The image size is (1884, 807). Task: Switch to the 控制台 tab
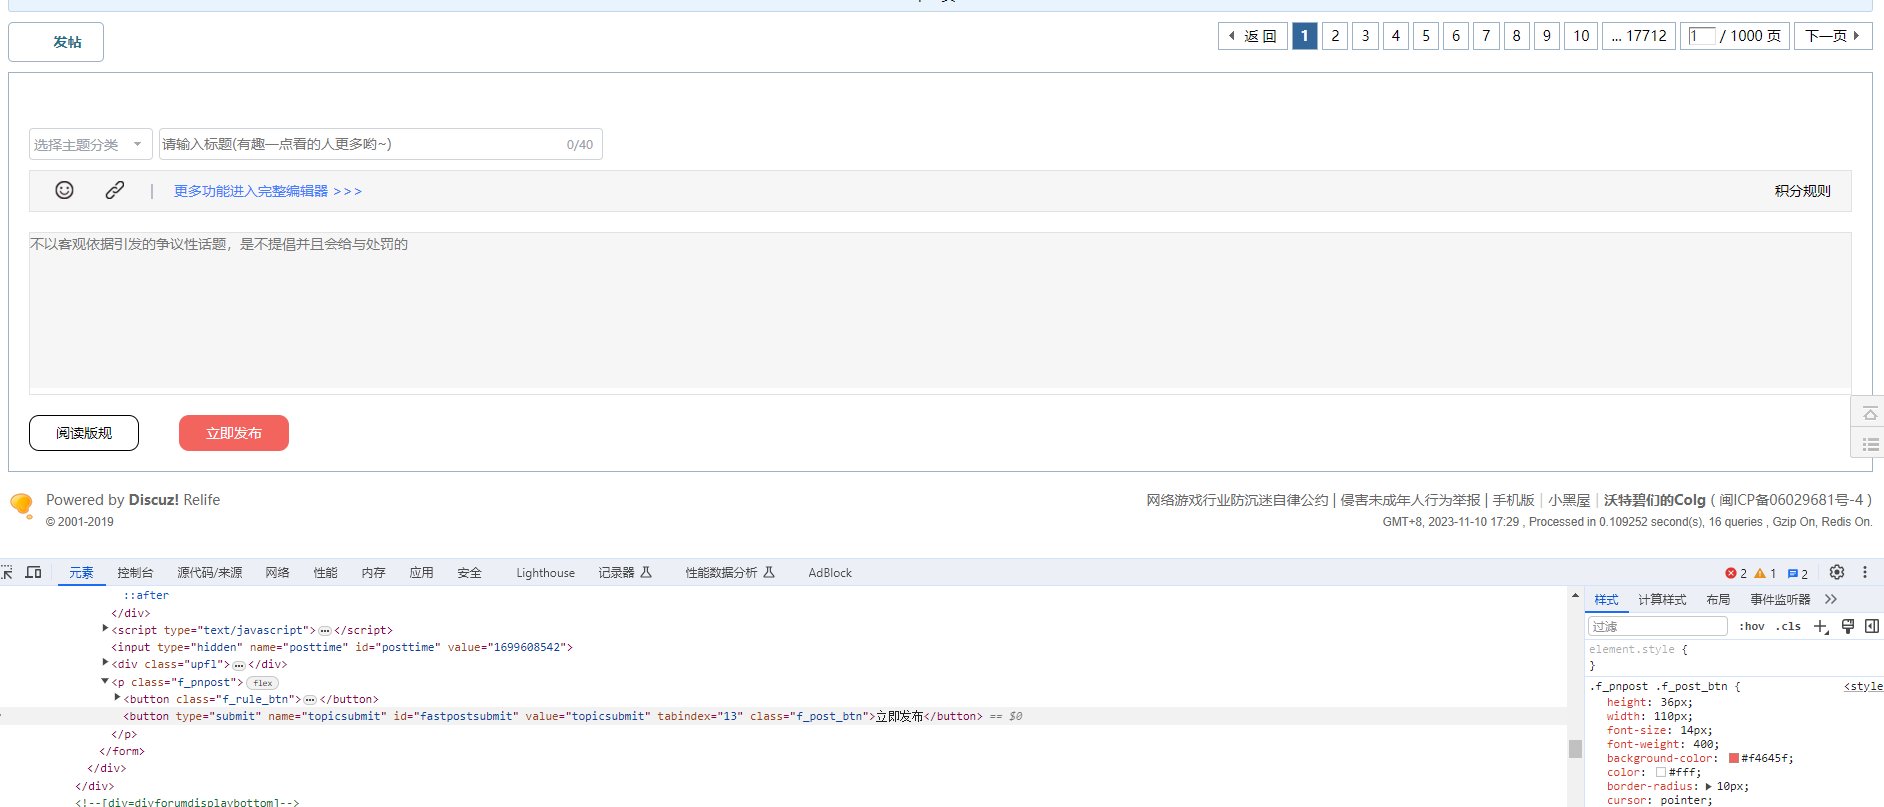coord(135,573)
